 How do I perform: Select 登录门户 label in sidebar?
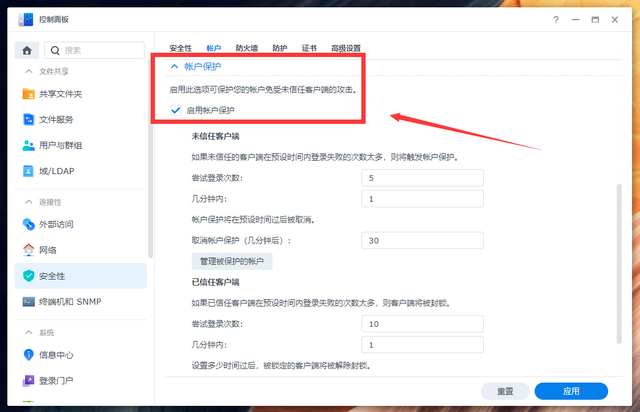coord(56,381)
